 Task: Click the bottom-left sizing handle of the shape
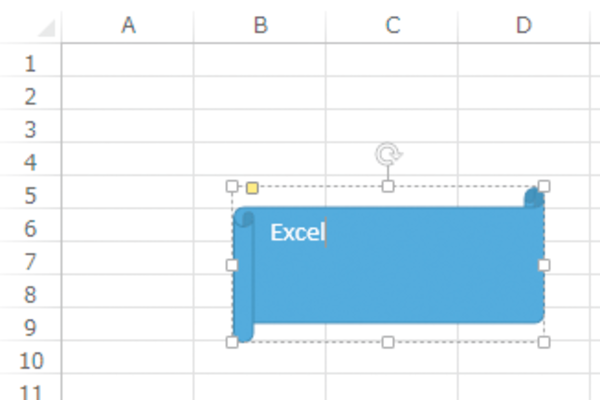coord(232,342)
